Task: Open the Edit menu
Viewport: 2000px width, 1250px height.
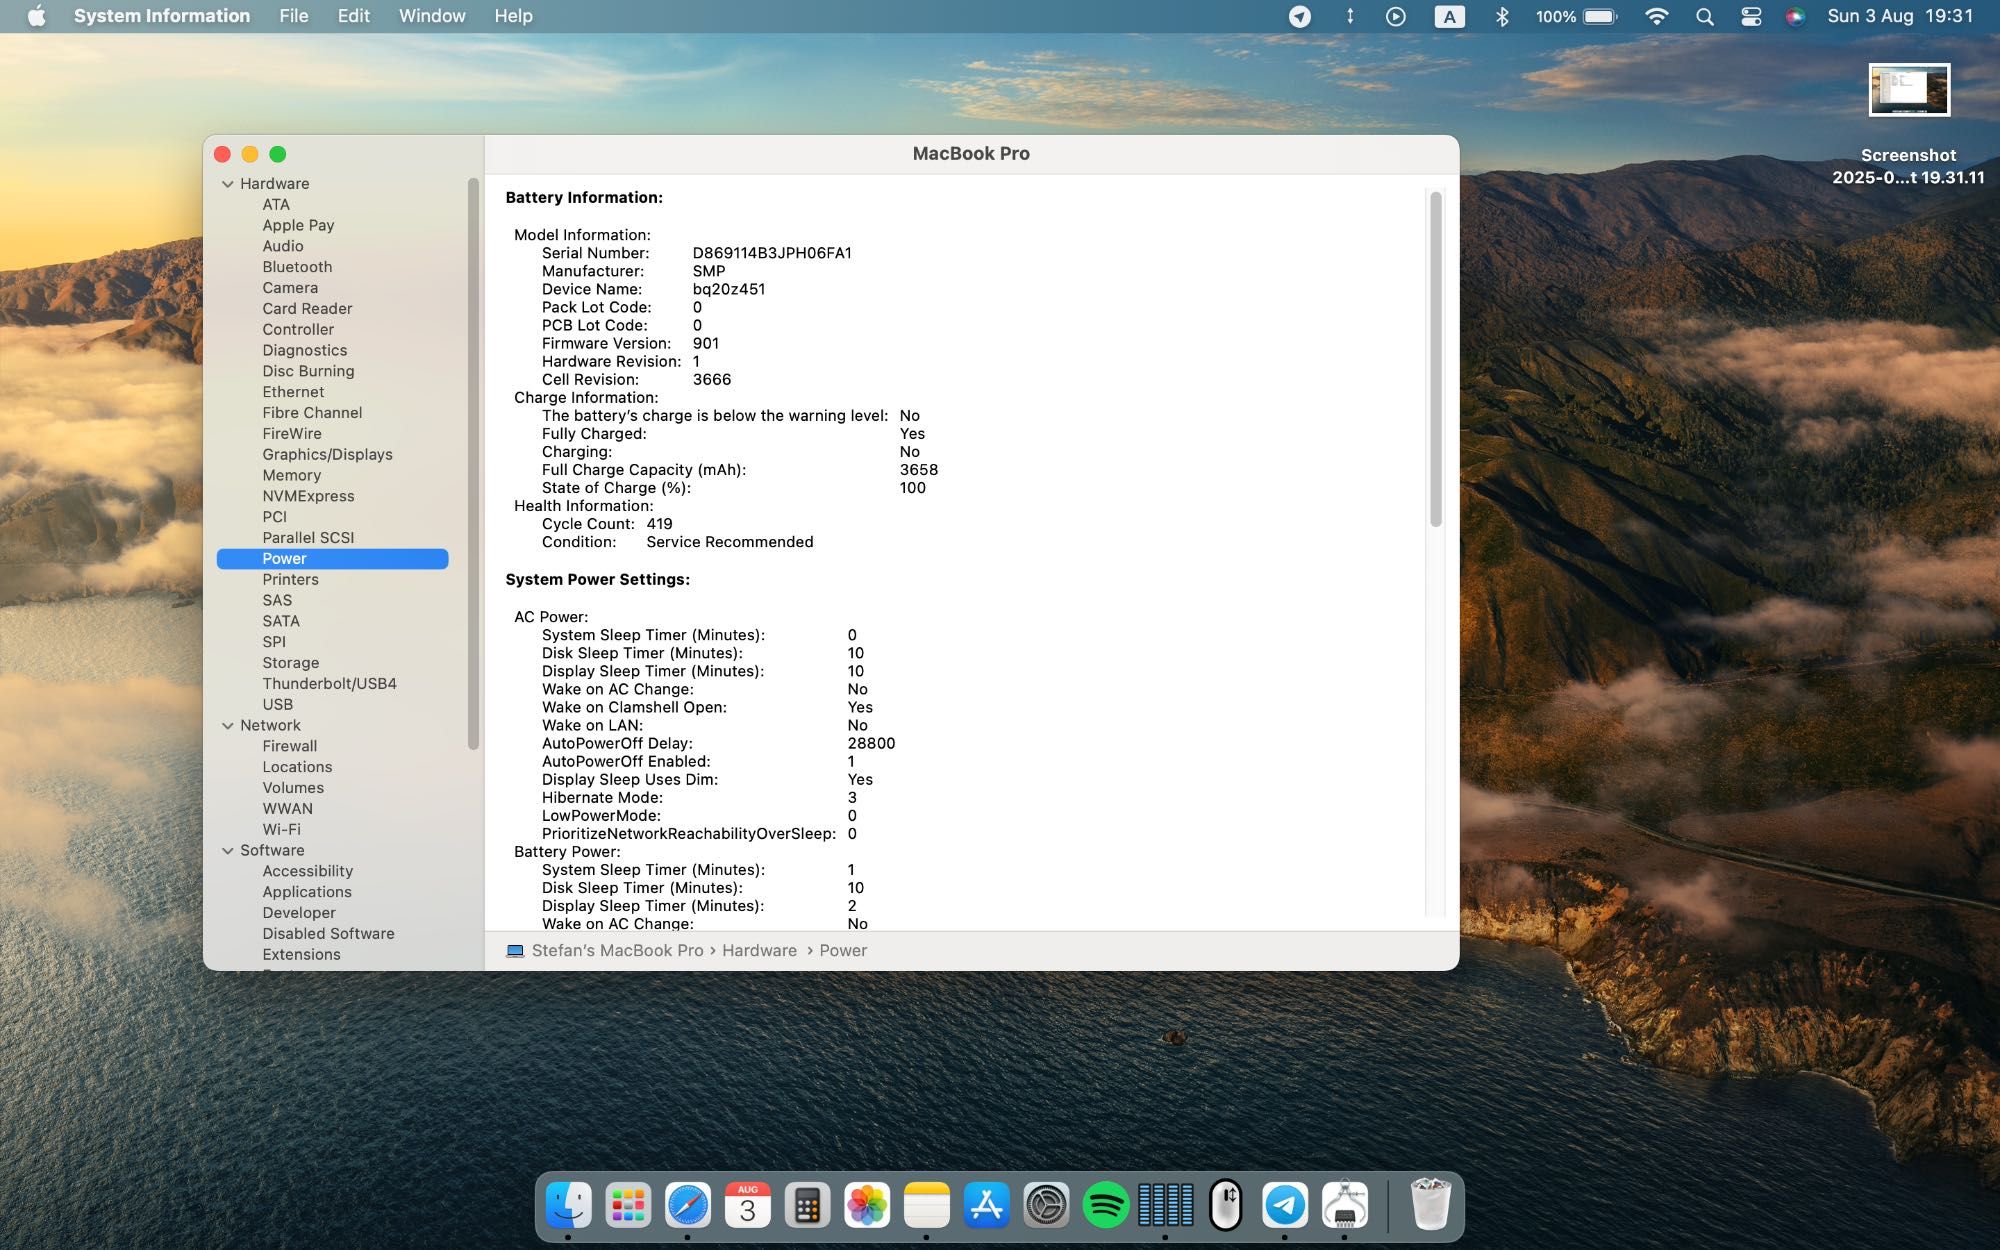Action: [x=353, y=16]
